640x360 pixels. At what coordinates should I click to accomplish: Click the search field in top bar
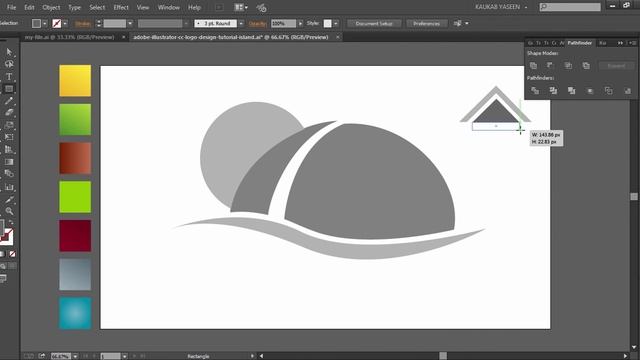coord(570,7)
